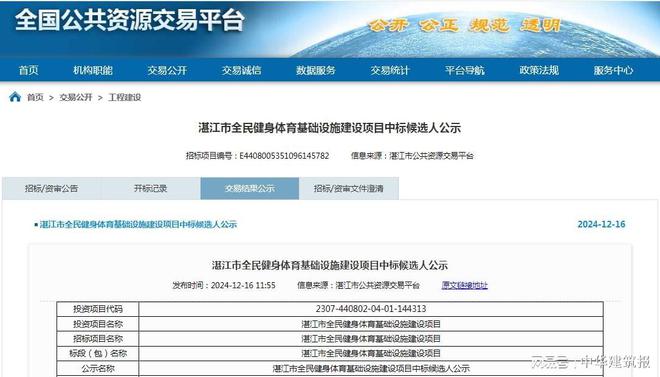Click 交易公开 breadcrumb link
660x377 pixels.
click(76, 98)
